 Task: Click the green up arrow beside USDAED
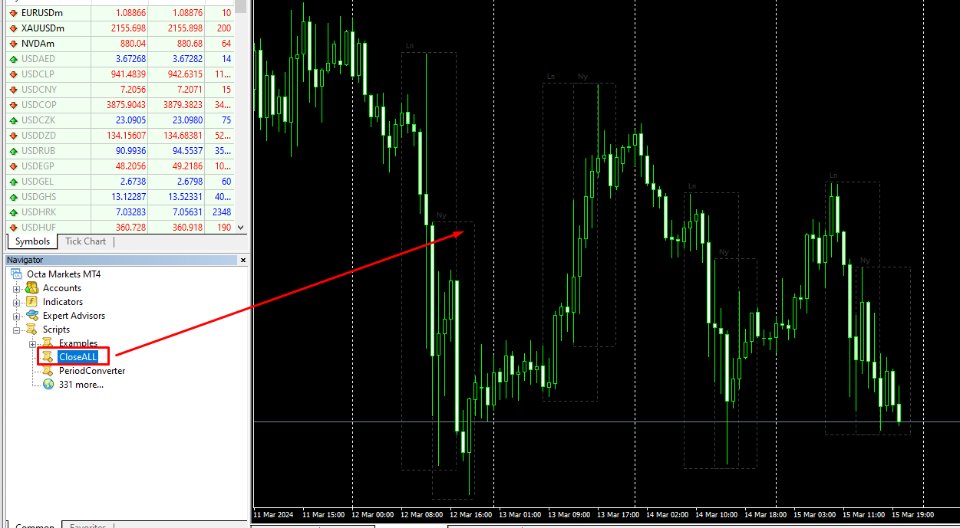(12, 59)
